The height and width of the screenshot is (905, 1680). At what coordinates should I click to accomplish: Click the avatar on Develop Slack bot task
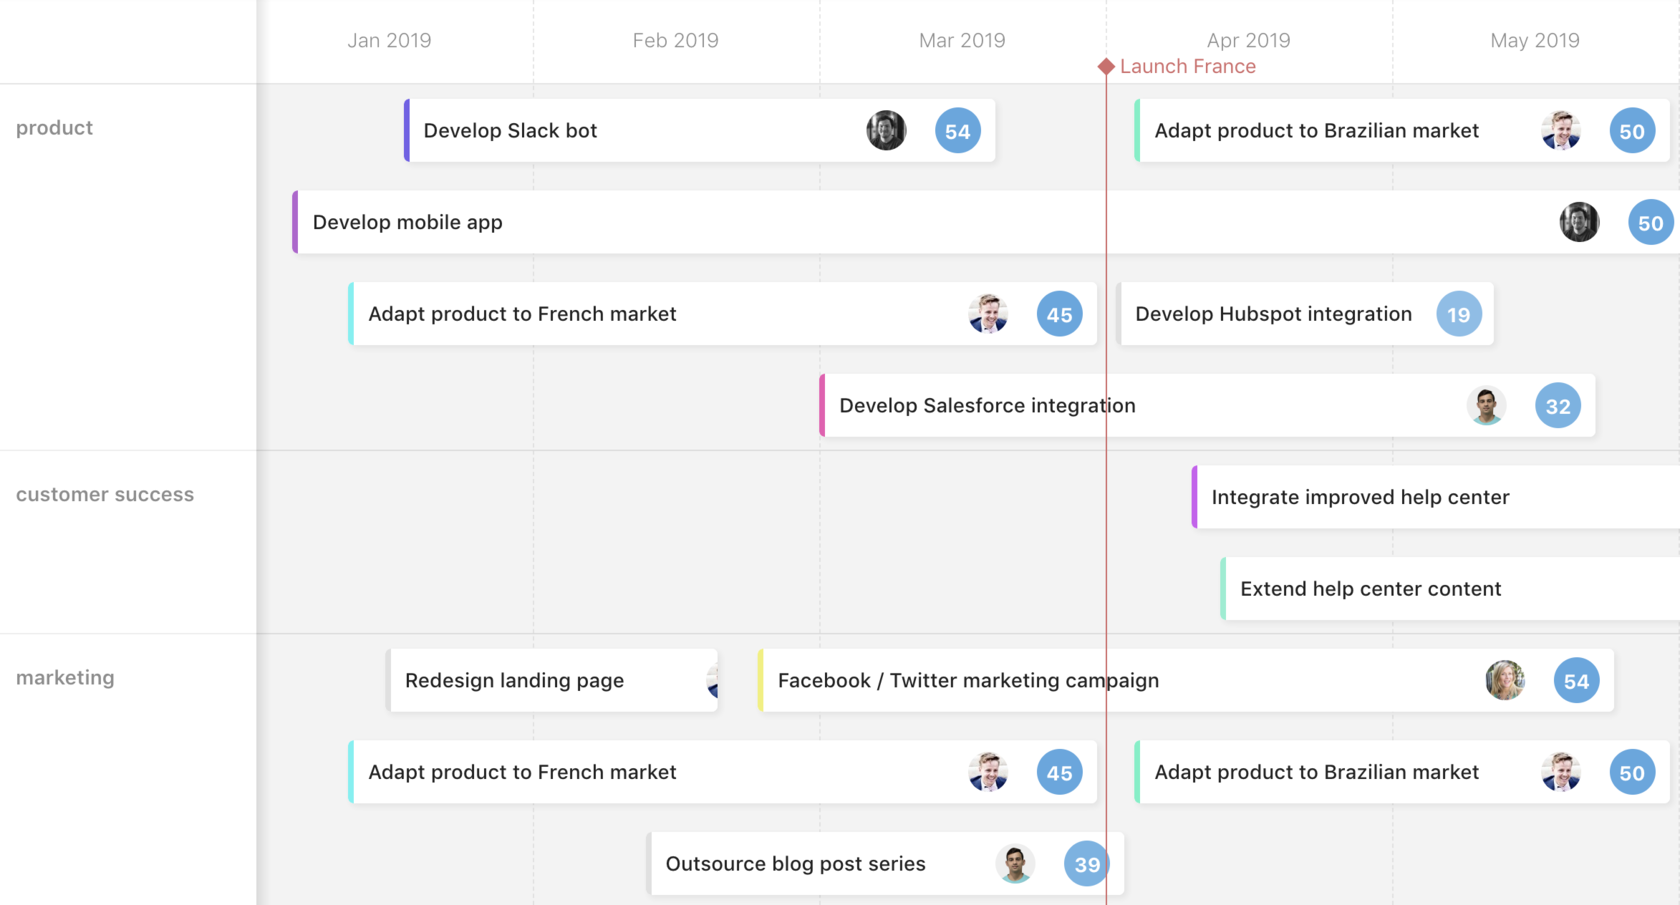[886, 130]
